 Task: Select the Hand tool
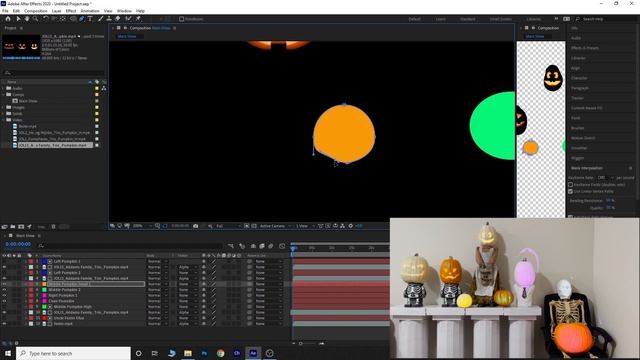pos(27,19)
